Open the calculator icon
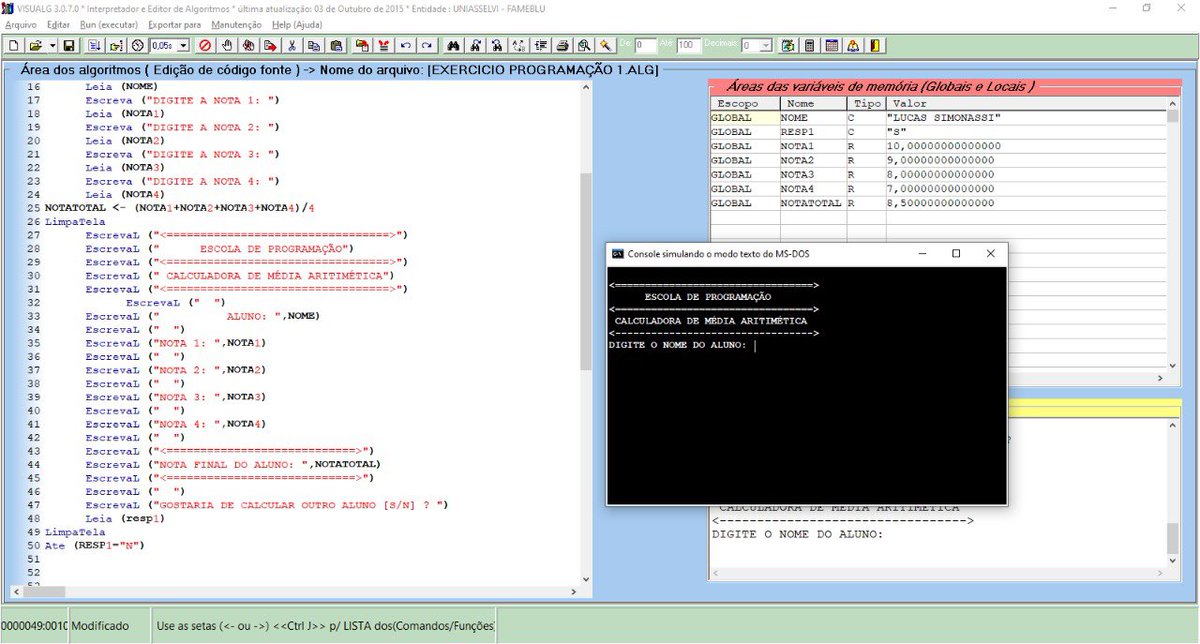 tap(810, 45)
